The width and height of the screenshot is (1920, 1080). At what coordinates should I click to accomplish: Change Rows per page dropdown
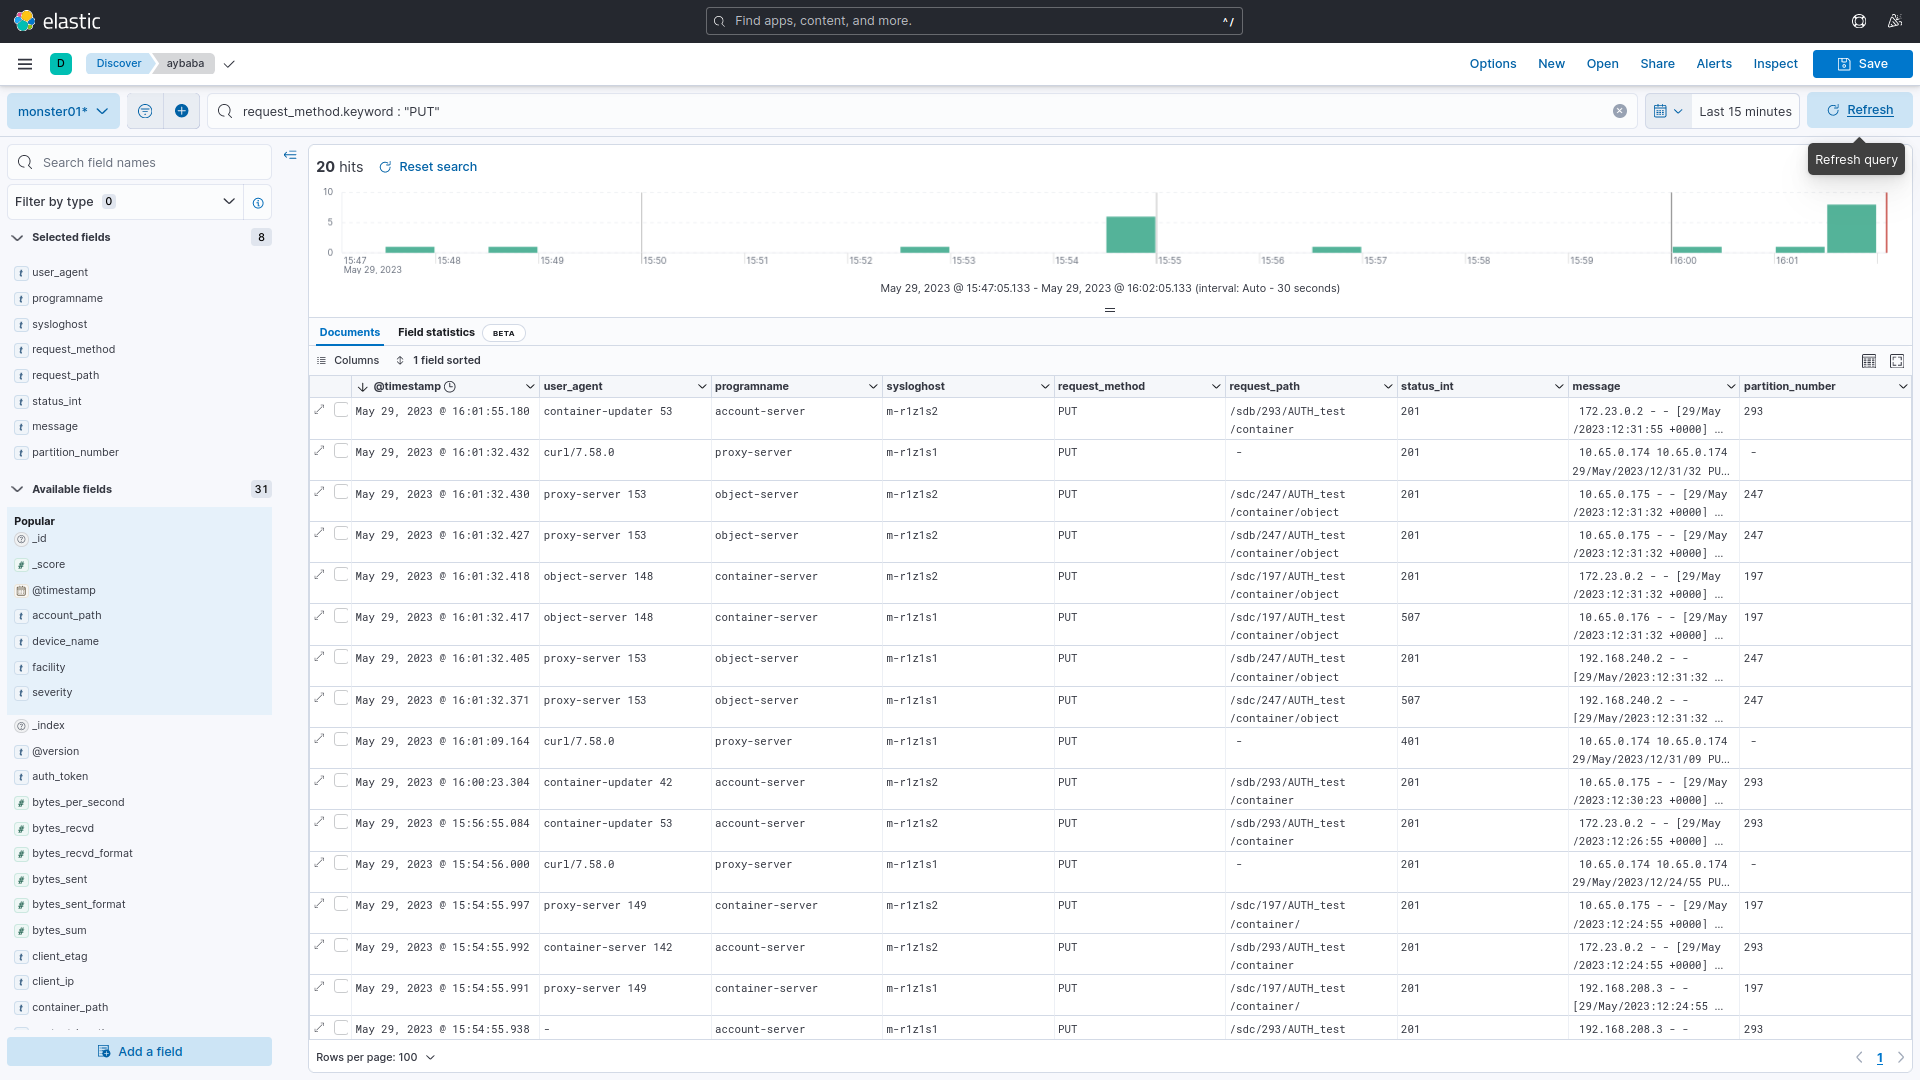coord(376,1057)
